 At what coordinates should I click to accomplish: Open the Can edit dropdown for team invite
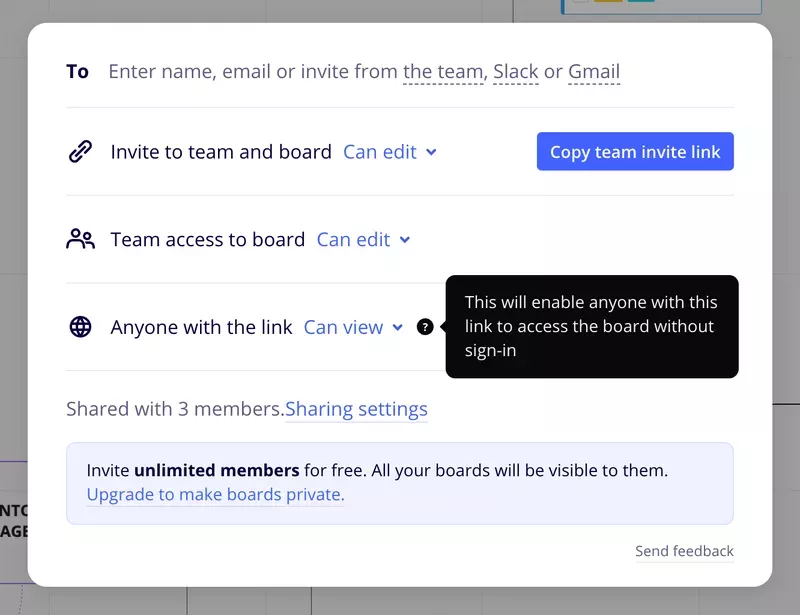click(390, 152)
